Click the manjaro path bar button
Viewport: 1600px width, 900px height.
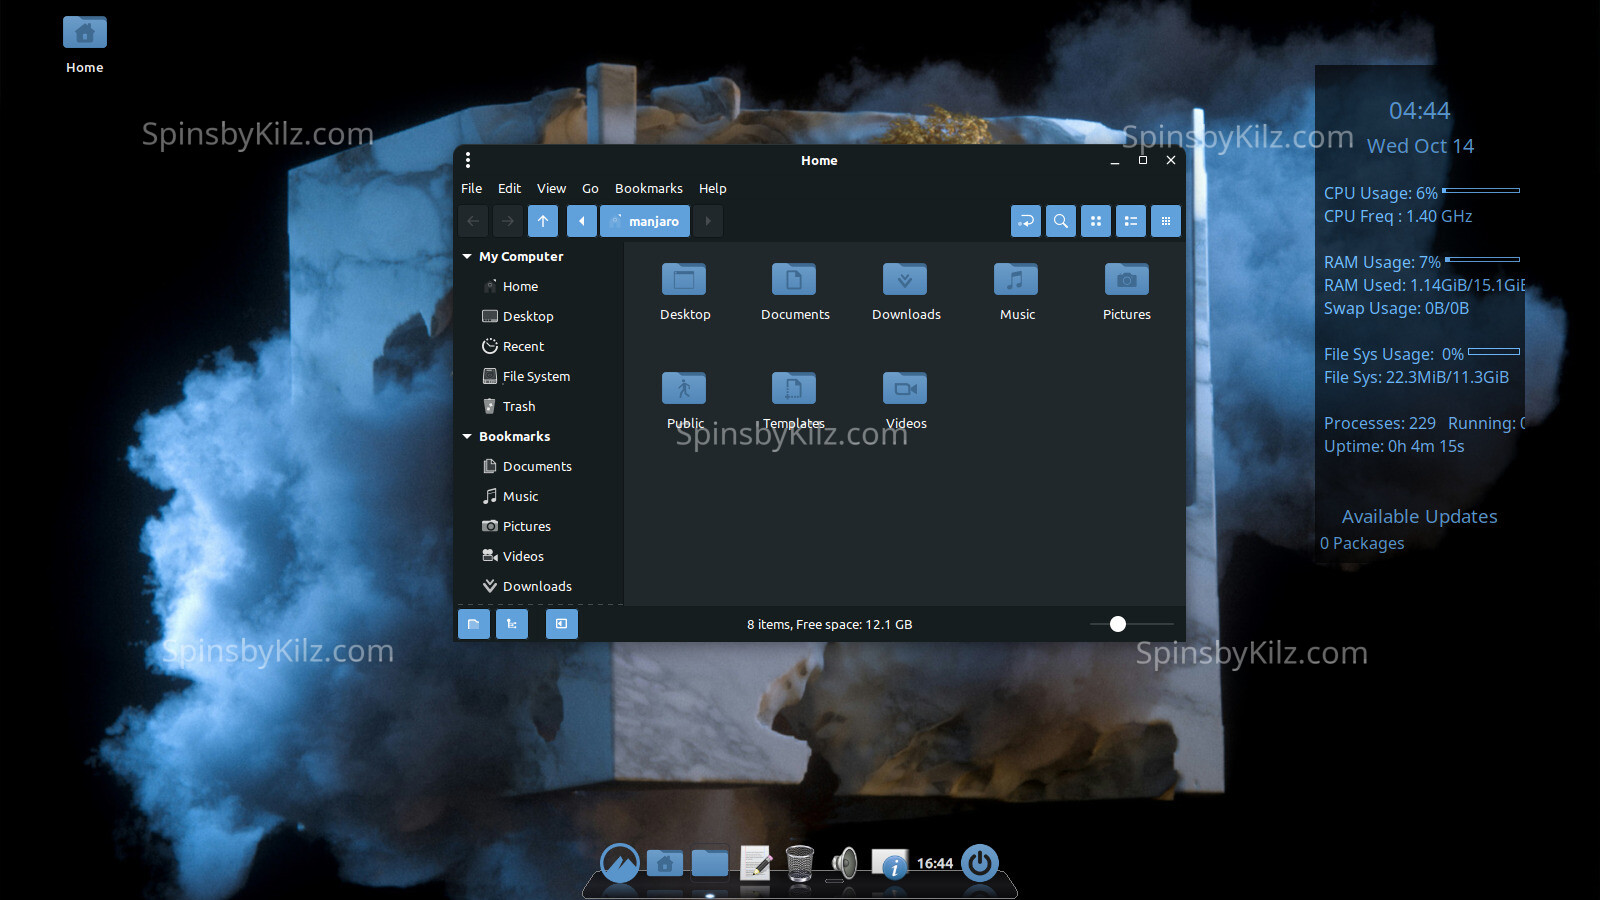(x=645, y=221)
